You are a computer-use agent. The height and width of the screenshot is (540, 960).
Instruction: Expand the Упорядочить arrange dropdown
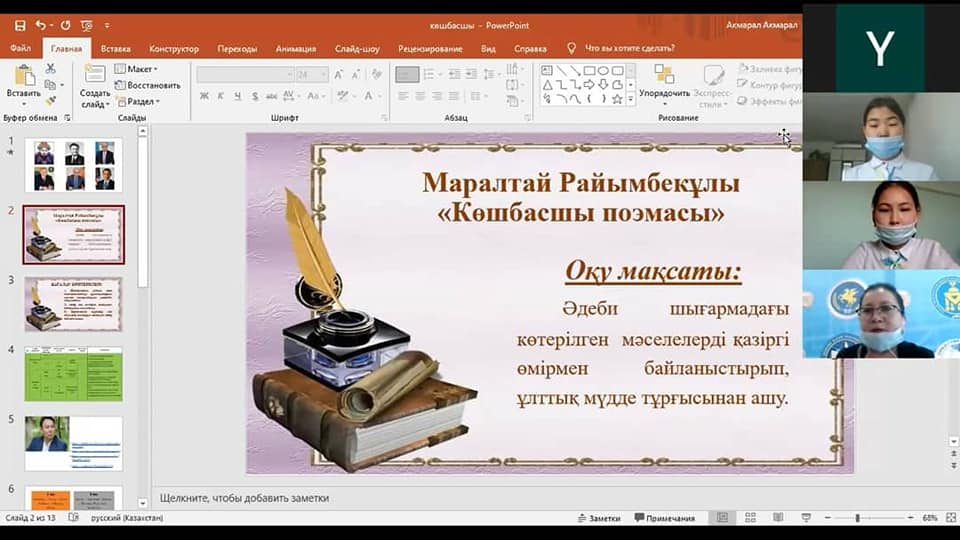[x=664, y=93]
